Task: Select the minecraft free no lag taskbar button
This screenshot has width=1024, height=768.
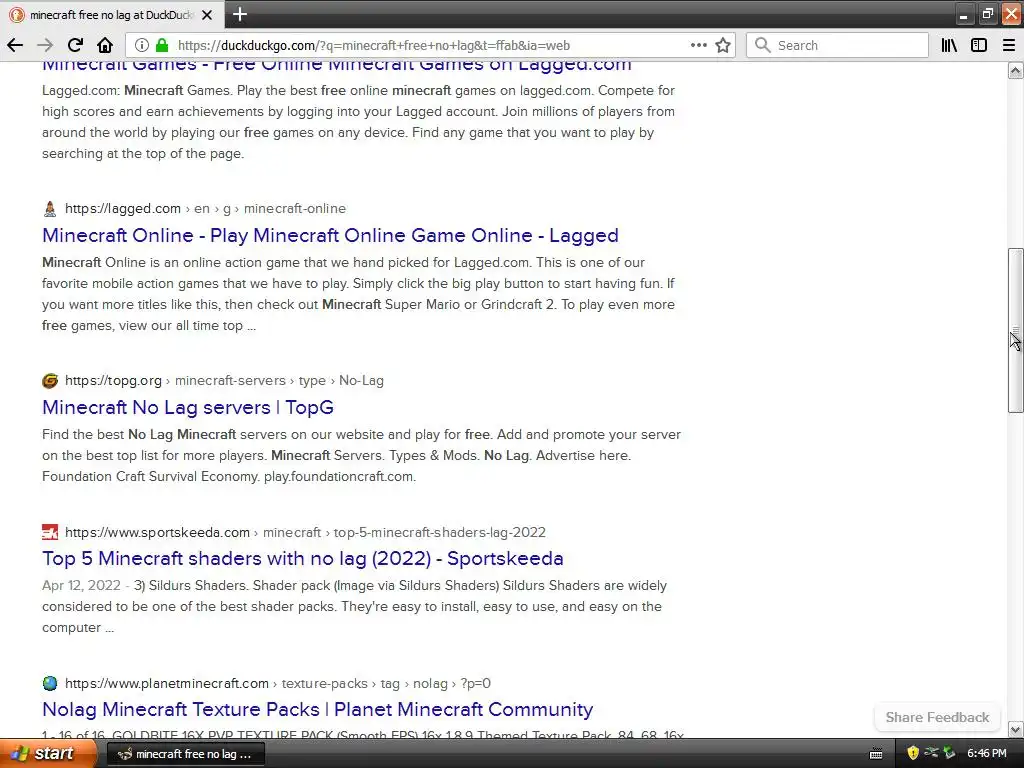Action: pyautogui.click(x=185, y=754)
